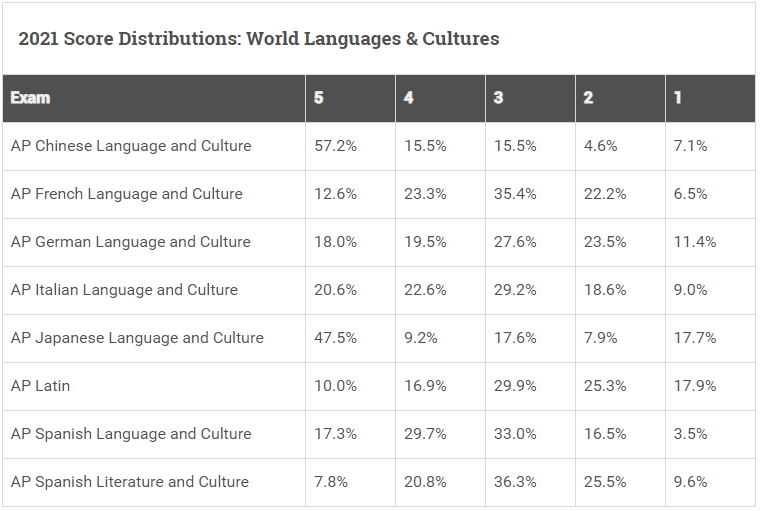
Task: Select AP Spanish Language and Culture
Action: [131, 434]
